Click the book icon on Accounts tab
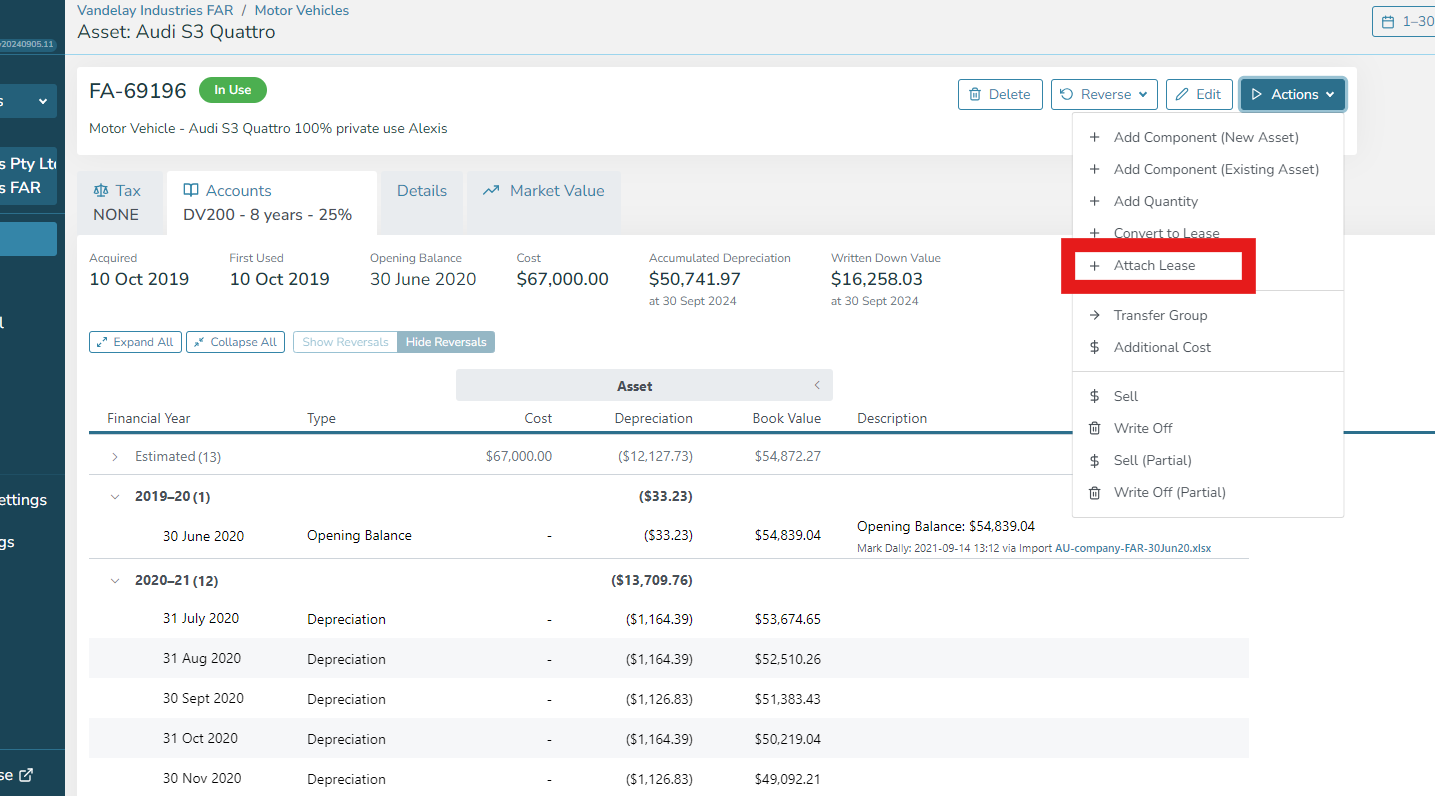Image resolution: width=1435 pixels, height=796 pixels. 191,190
